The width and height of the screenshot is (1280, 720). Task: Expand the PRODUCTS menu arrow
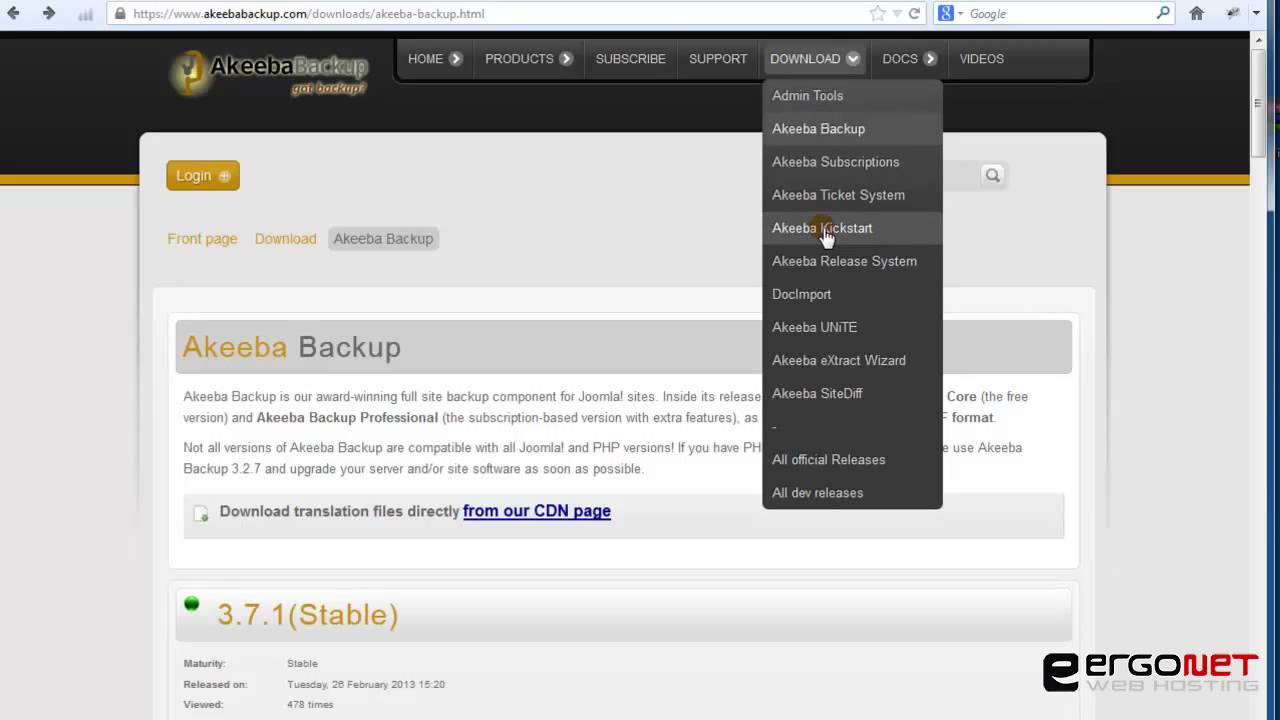pos(566,59)
